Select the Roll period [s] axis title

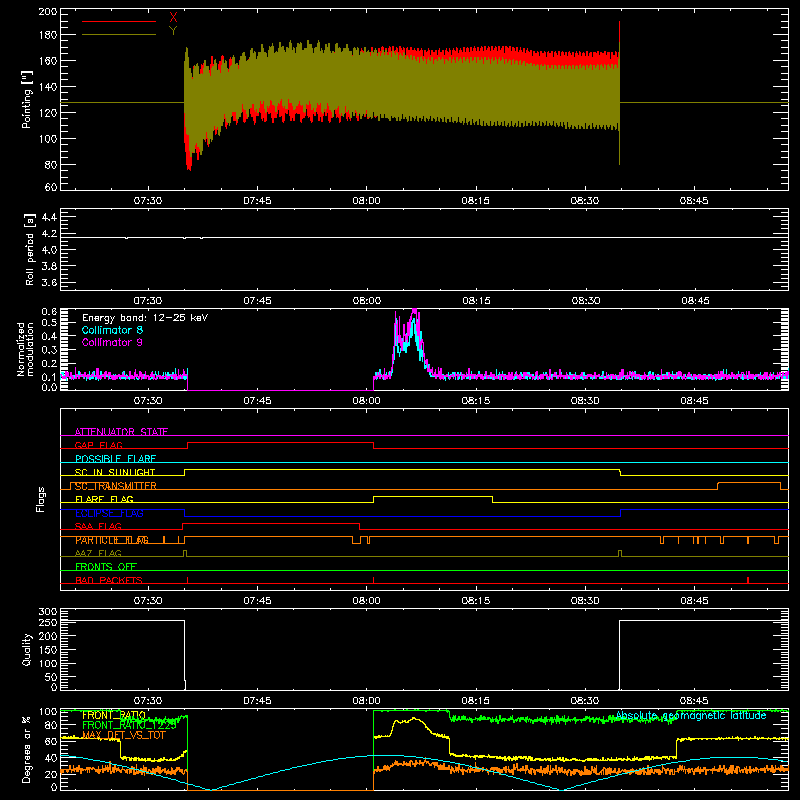30,249
